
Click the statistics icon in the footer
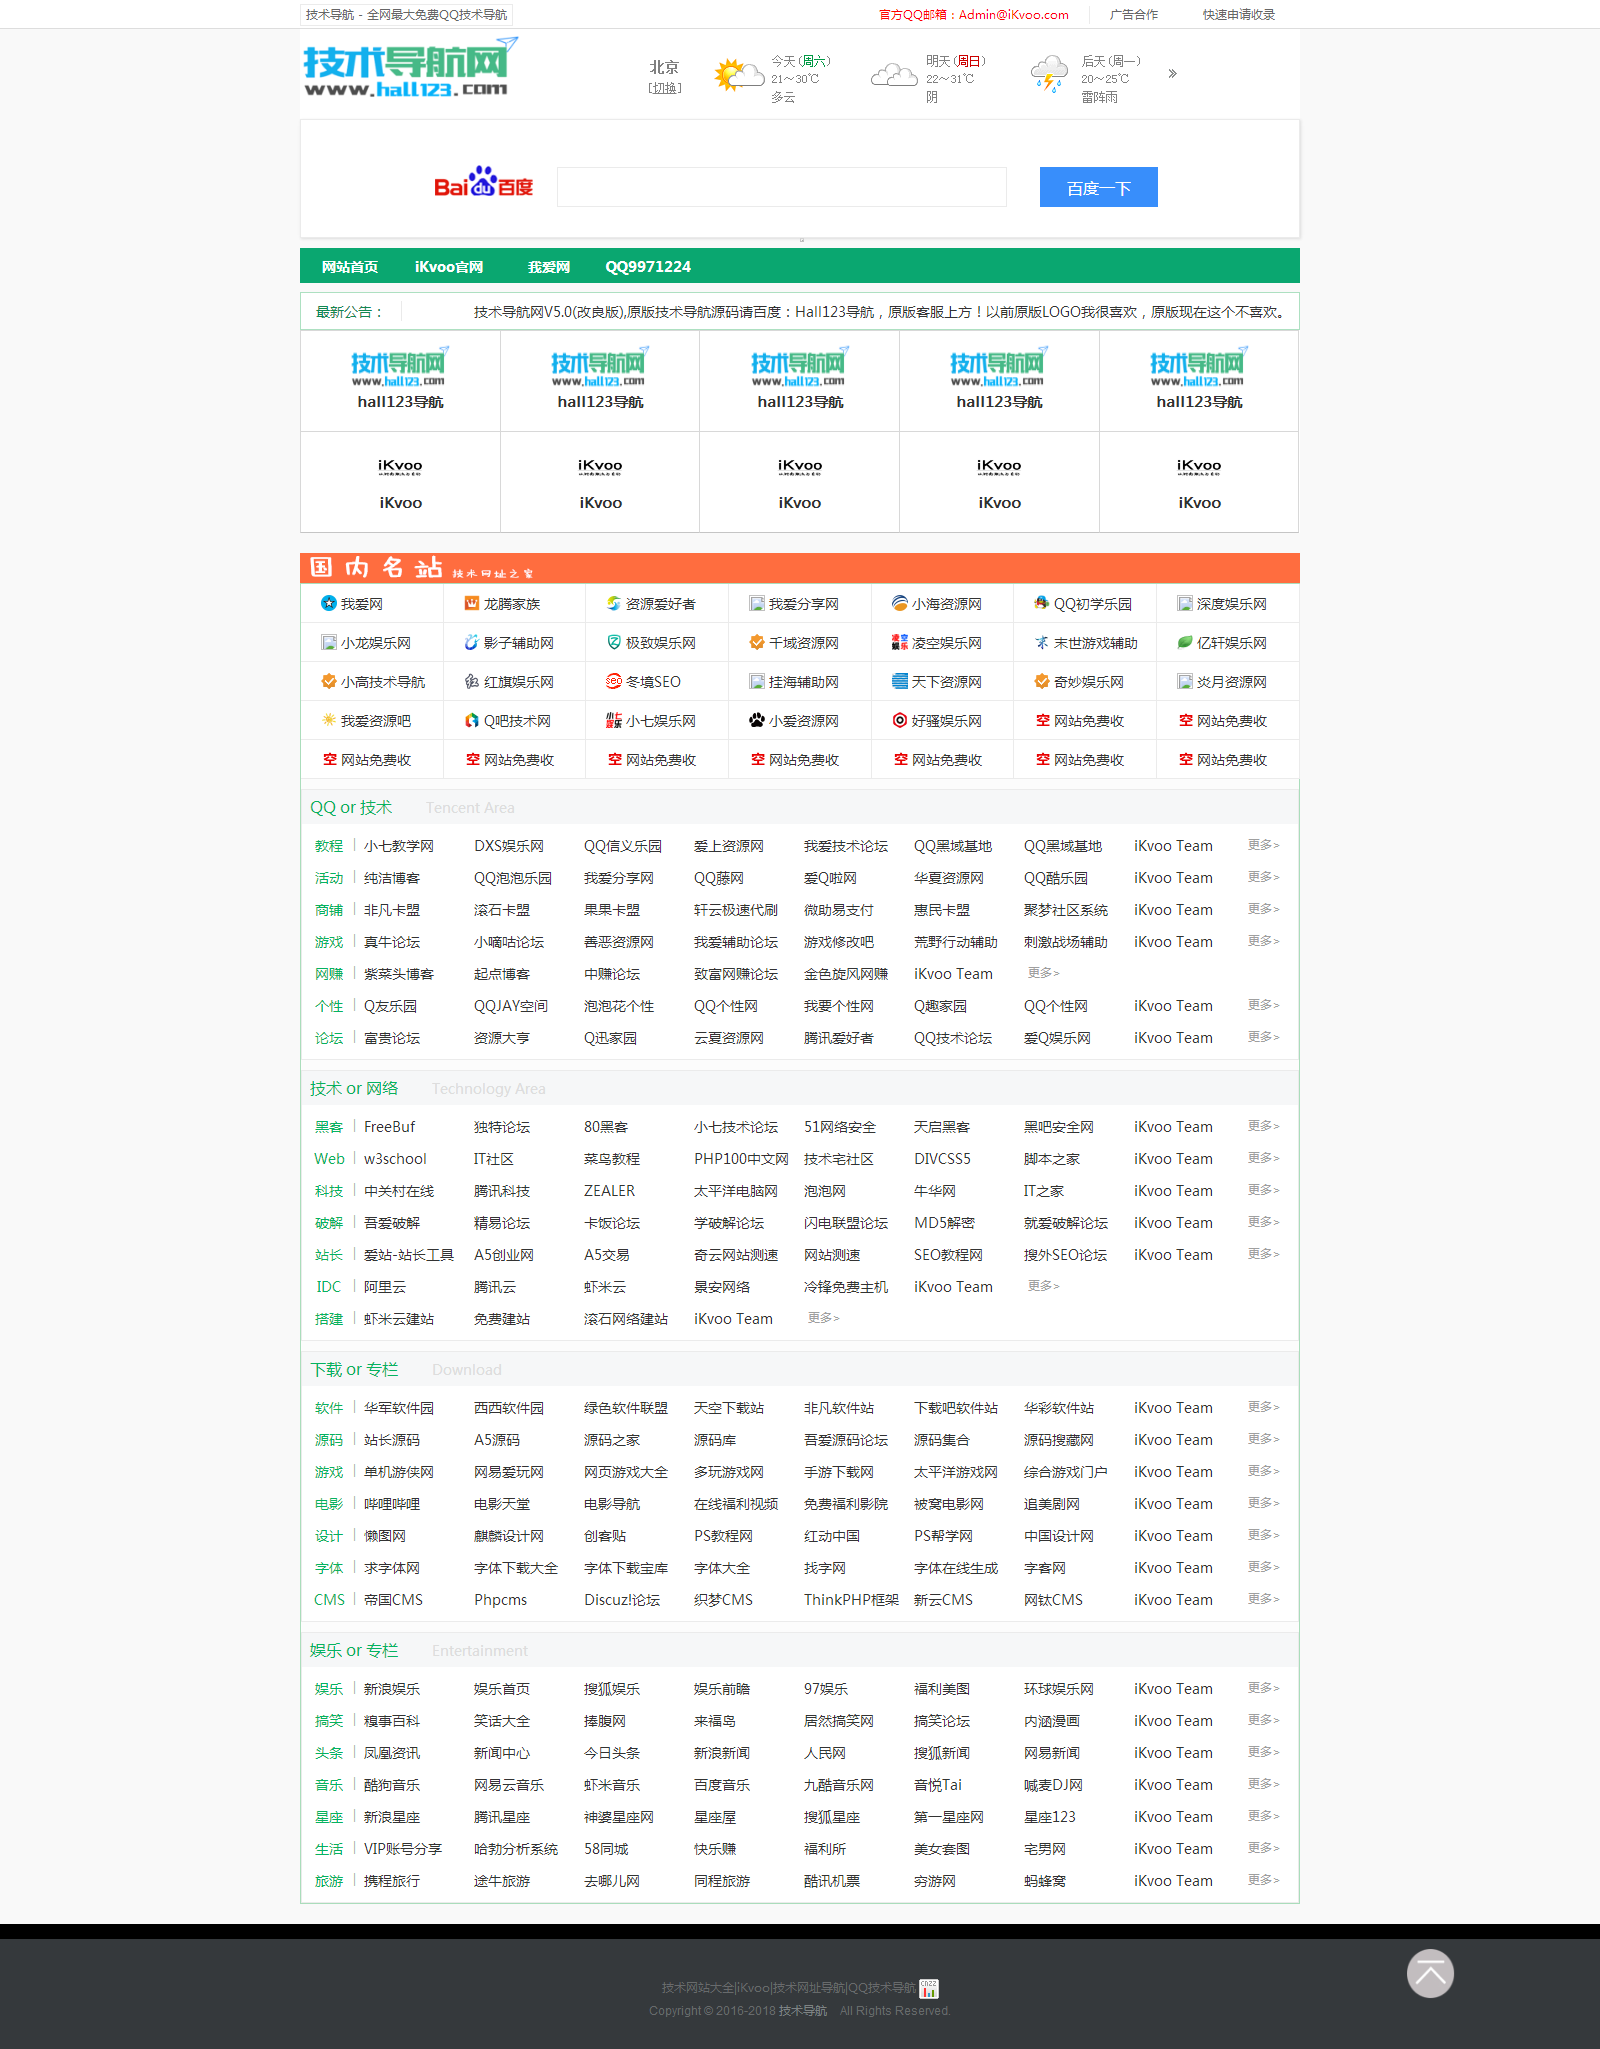[x=929, y=1988]
